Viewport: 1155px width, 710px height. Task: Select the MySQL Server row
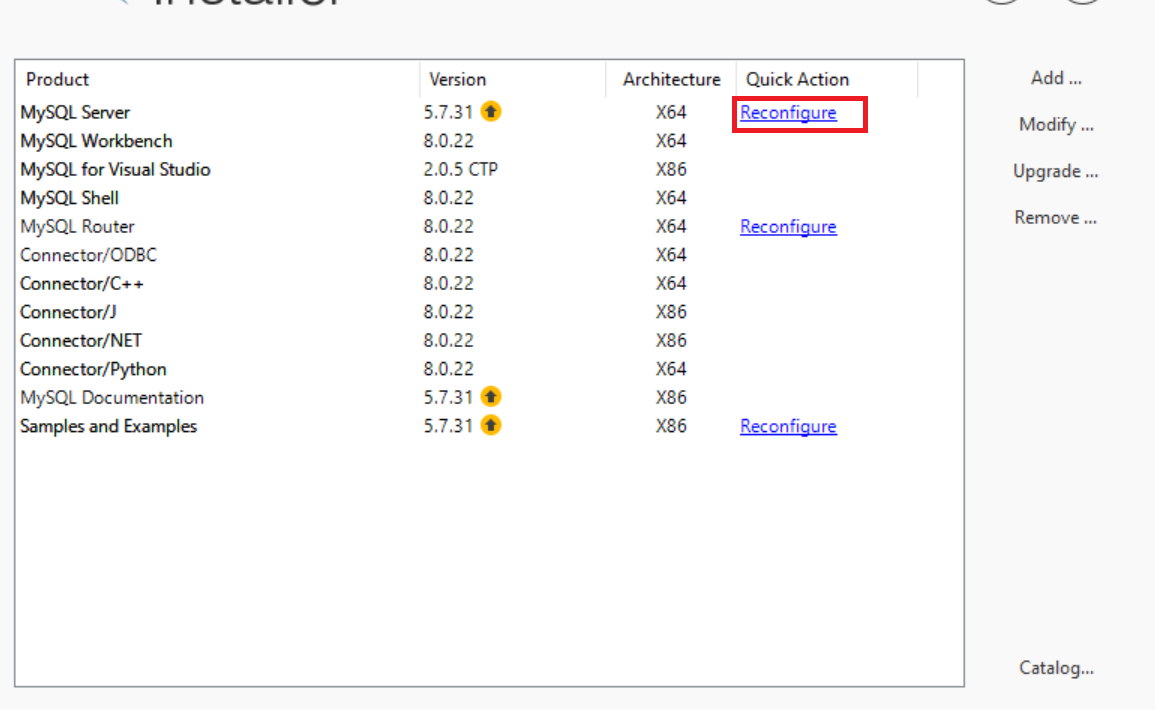(489, 112)
